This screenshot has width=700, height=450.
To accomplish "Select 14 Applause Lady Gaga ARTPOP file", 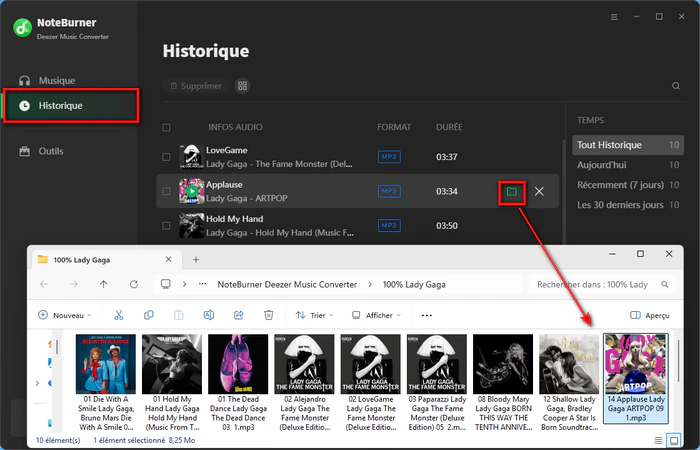I will click(636, 378).
